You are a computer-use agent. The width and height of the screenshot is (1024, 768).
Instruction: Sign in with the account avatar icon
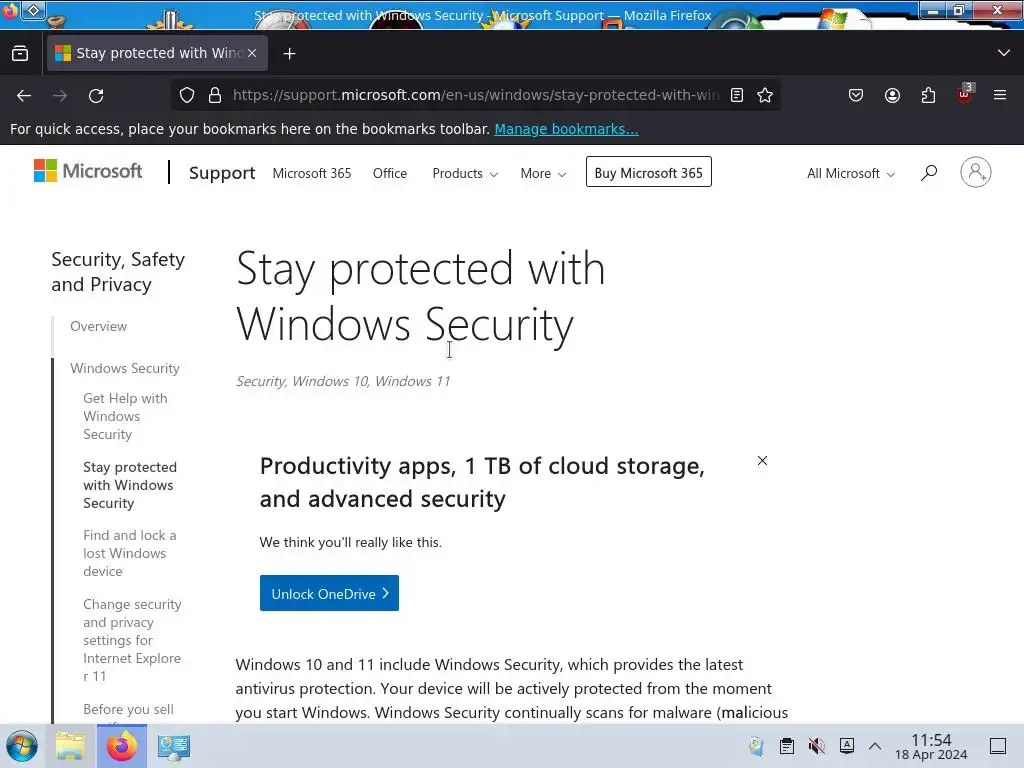(976, 172)
